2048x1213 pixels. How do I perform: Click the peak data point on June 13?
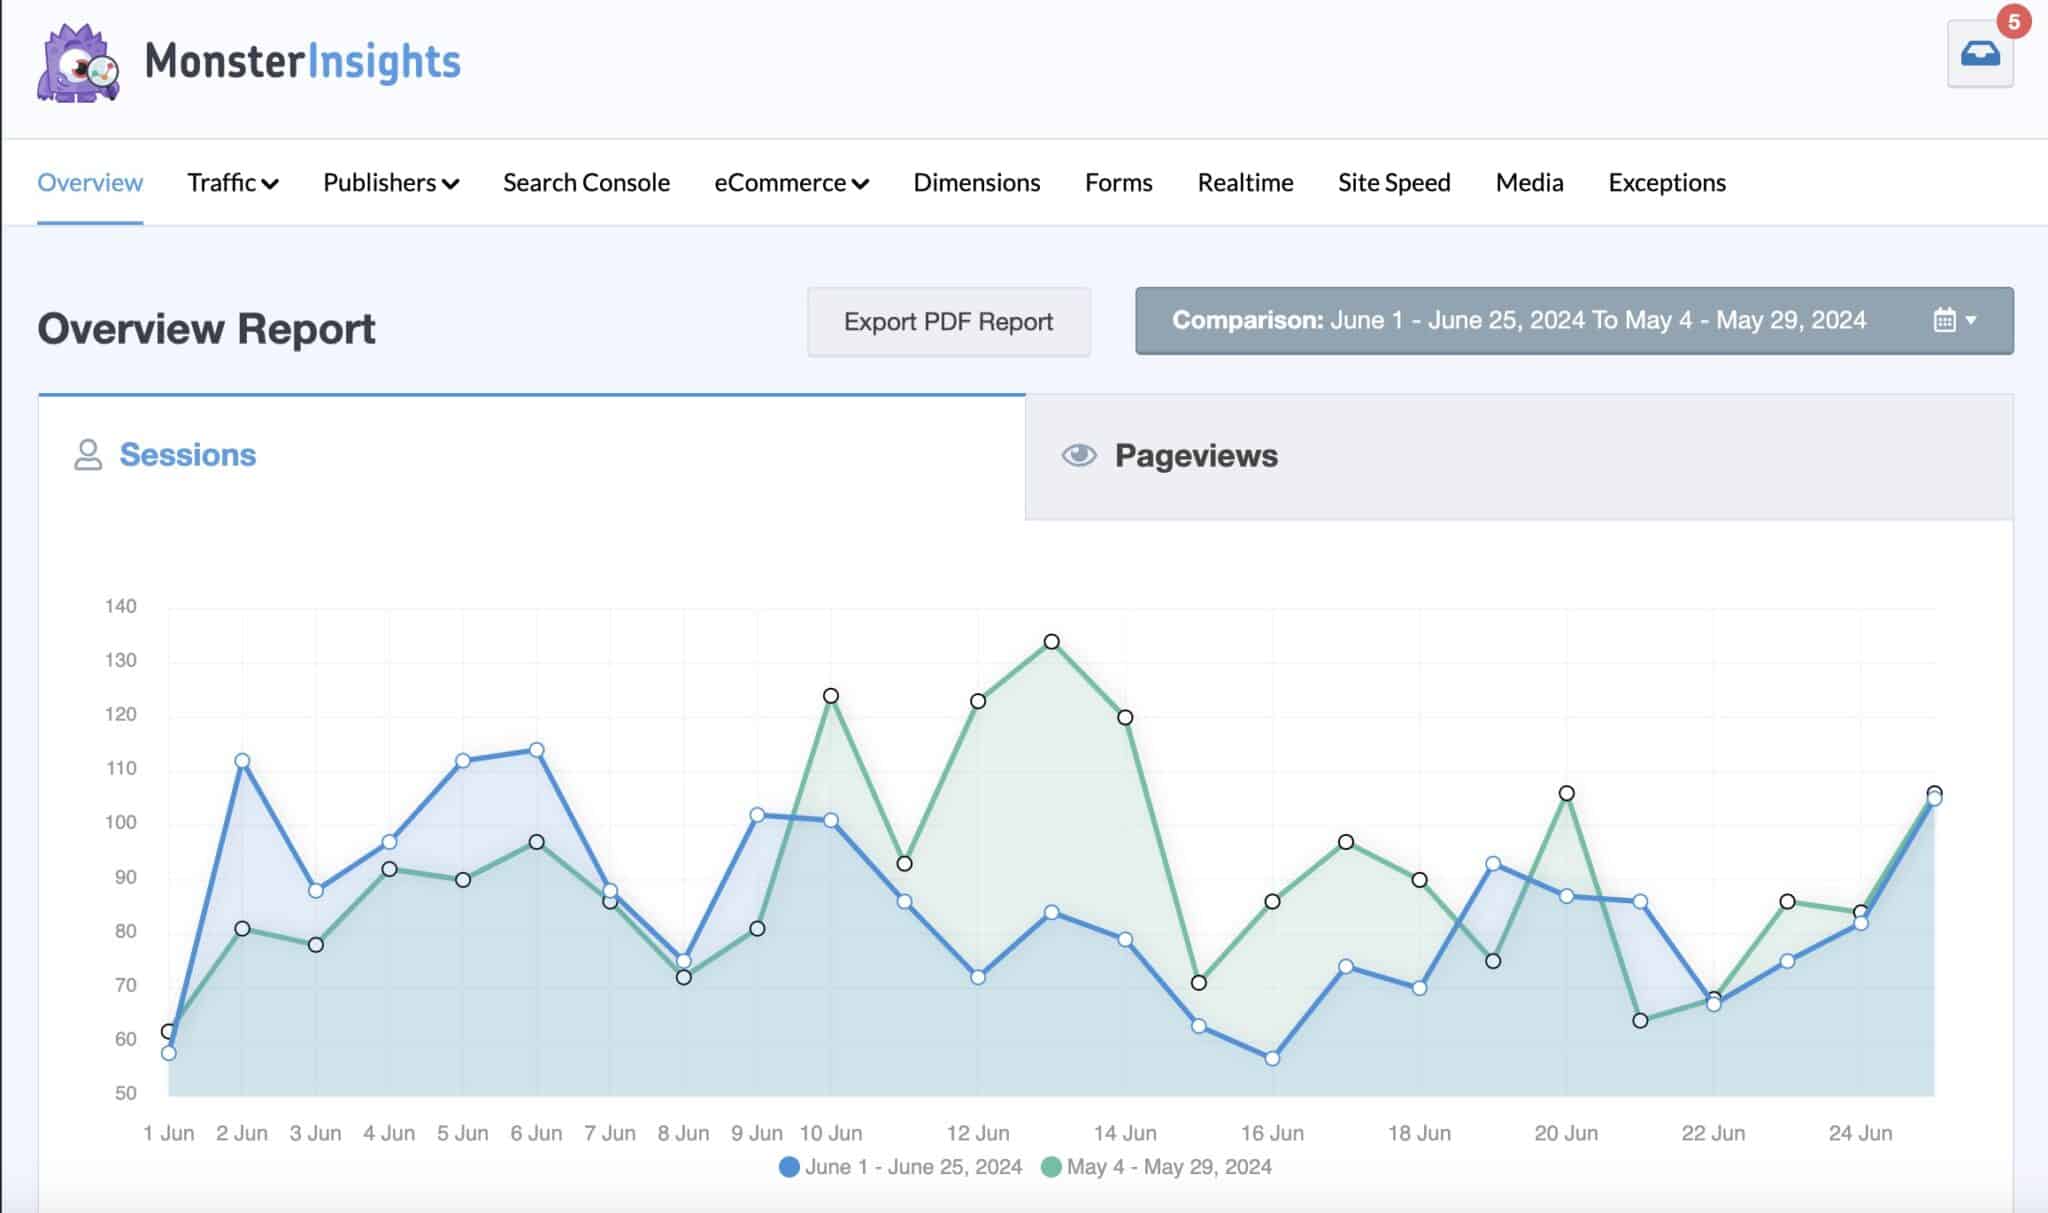(x=1050, y=641)
